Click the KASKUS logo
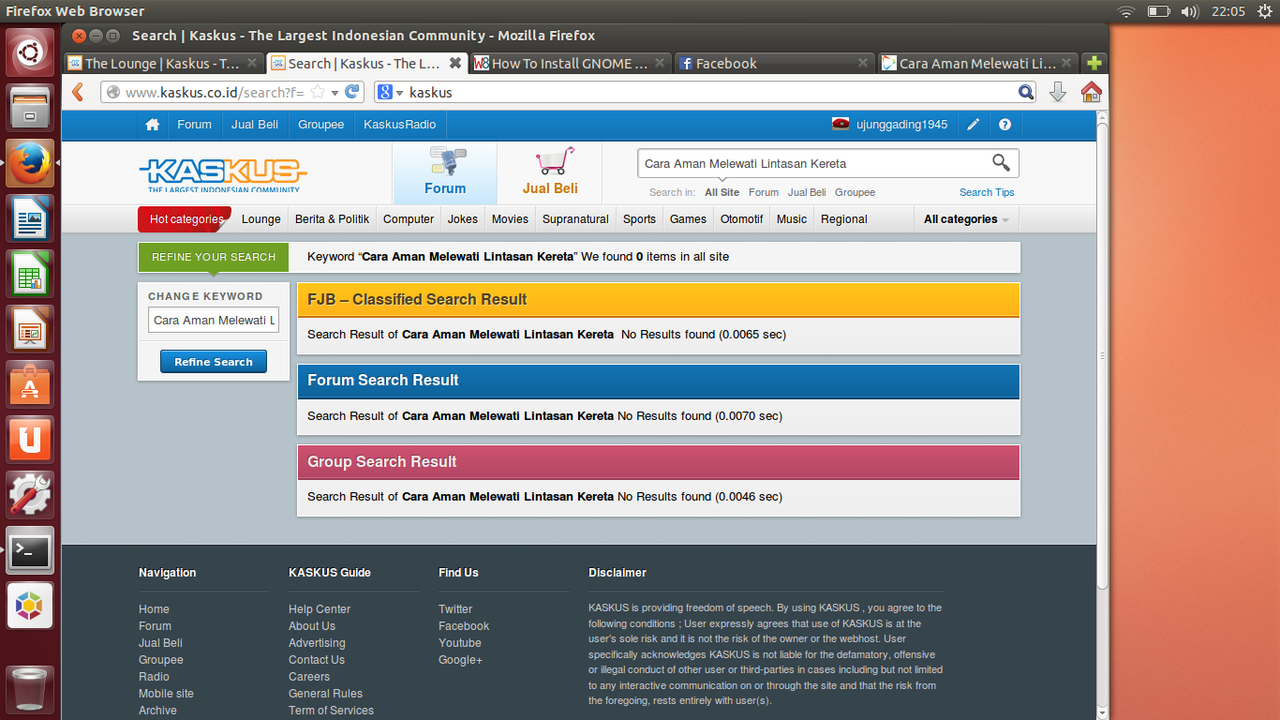Image resolution: width=1280 pixels, height=720 pixels. point(223,174)
